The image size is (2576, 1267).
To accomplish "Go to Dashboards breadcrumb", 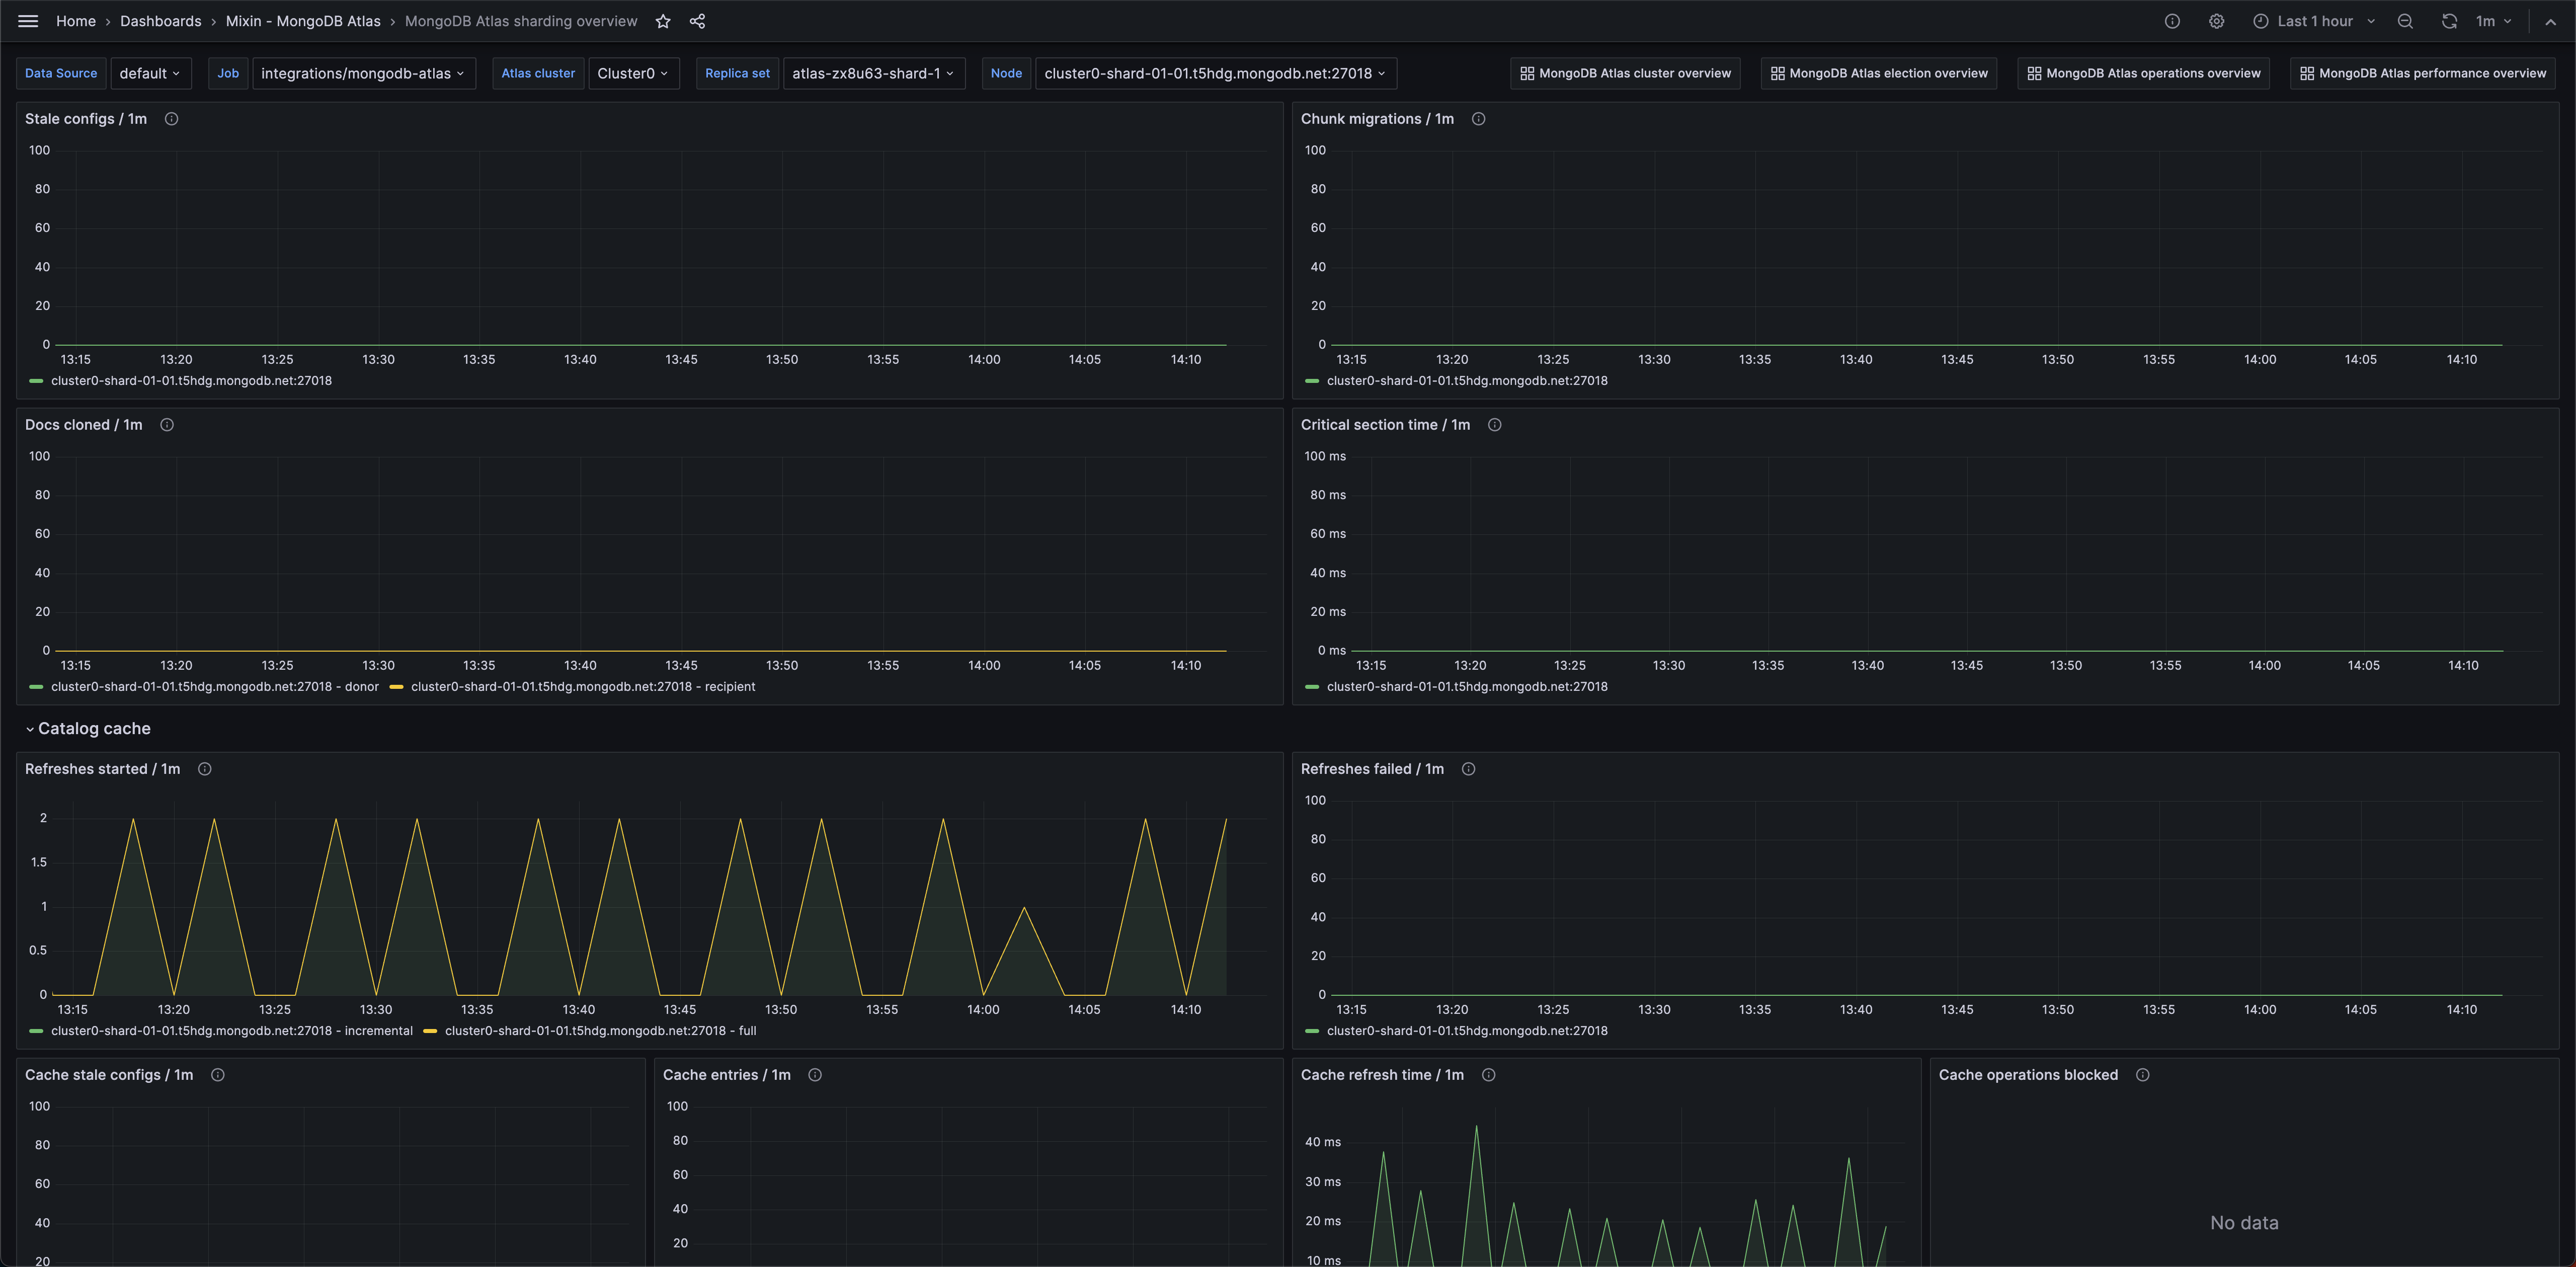I will [160, 21].
